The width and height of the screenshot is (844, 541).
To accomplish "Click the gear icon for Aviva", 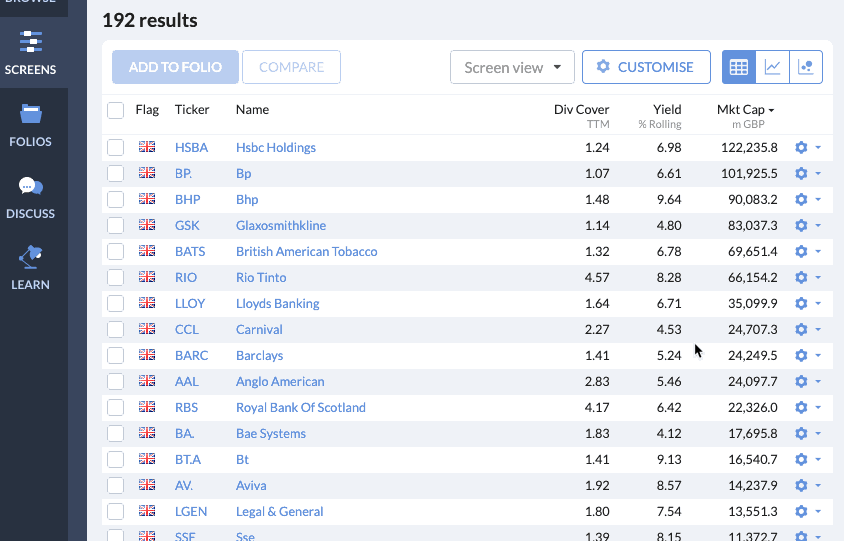I will click(801, 486).
